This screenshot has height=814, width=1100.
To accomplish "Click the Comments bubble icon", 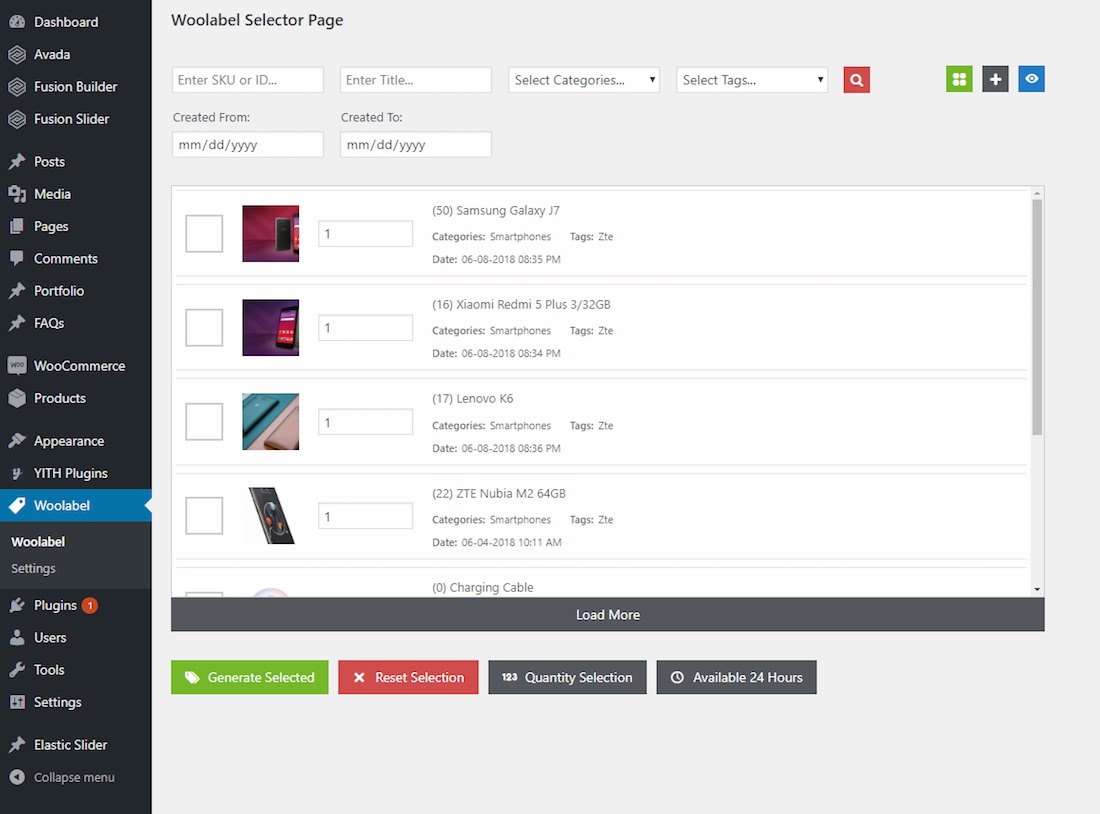I will point(17,258).
